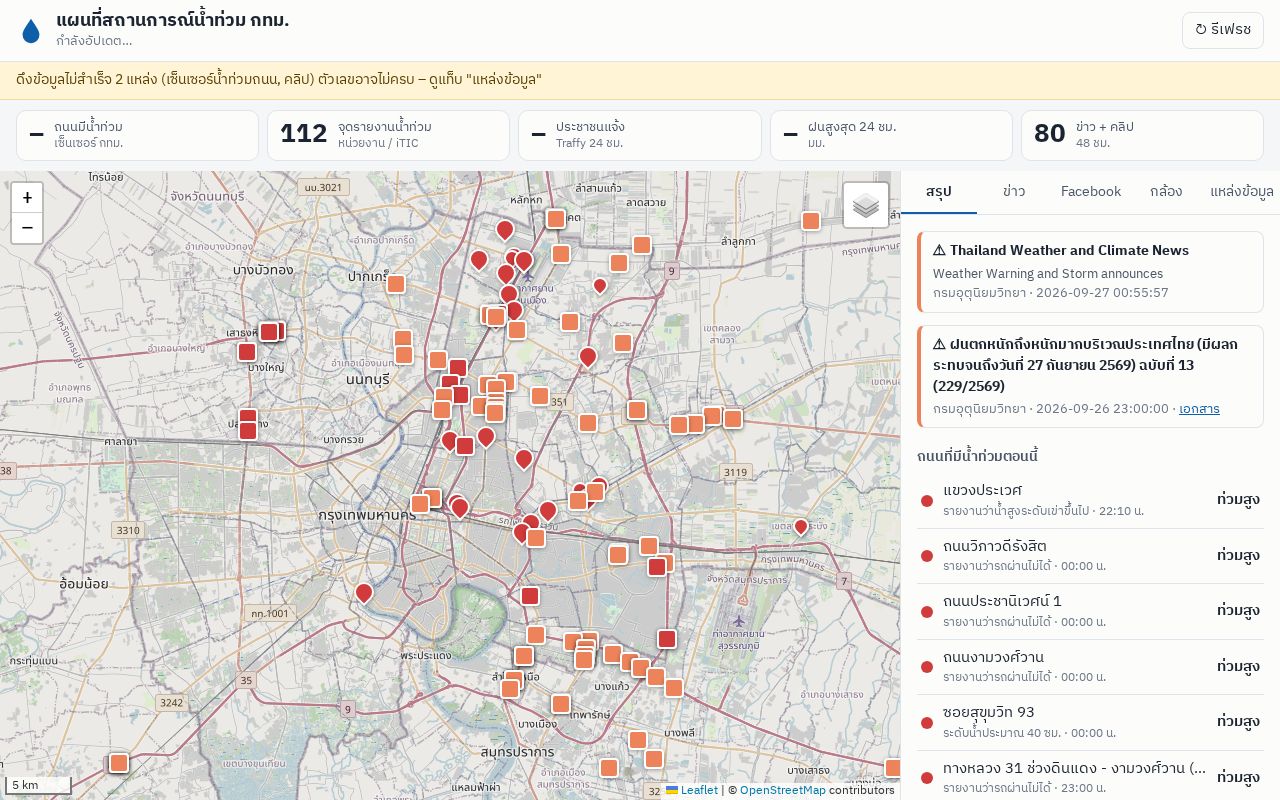Select the red pin at เขตลาดกระบัง
Image resolution: width=1280 pixels, height=800 pixels.
[800, 526]
